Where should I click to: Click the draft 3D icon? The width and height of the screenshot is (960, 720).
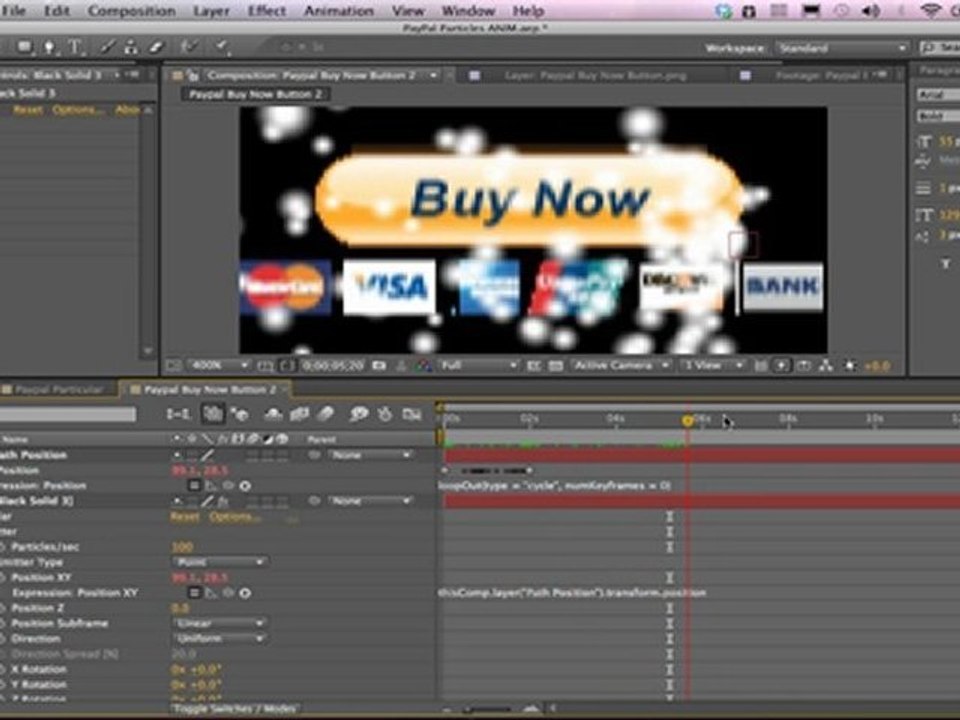point(239,414)
